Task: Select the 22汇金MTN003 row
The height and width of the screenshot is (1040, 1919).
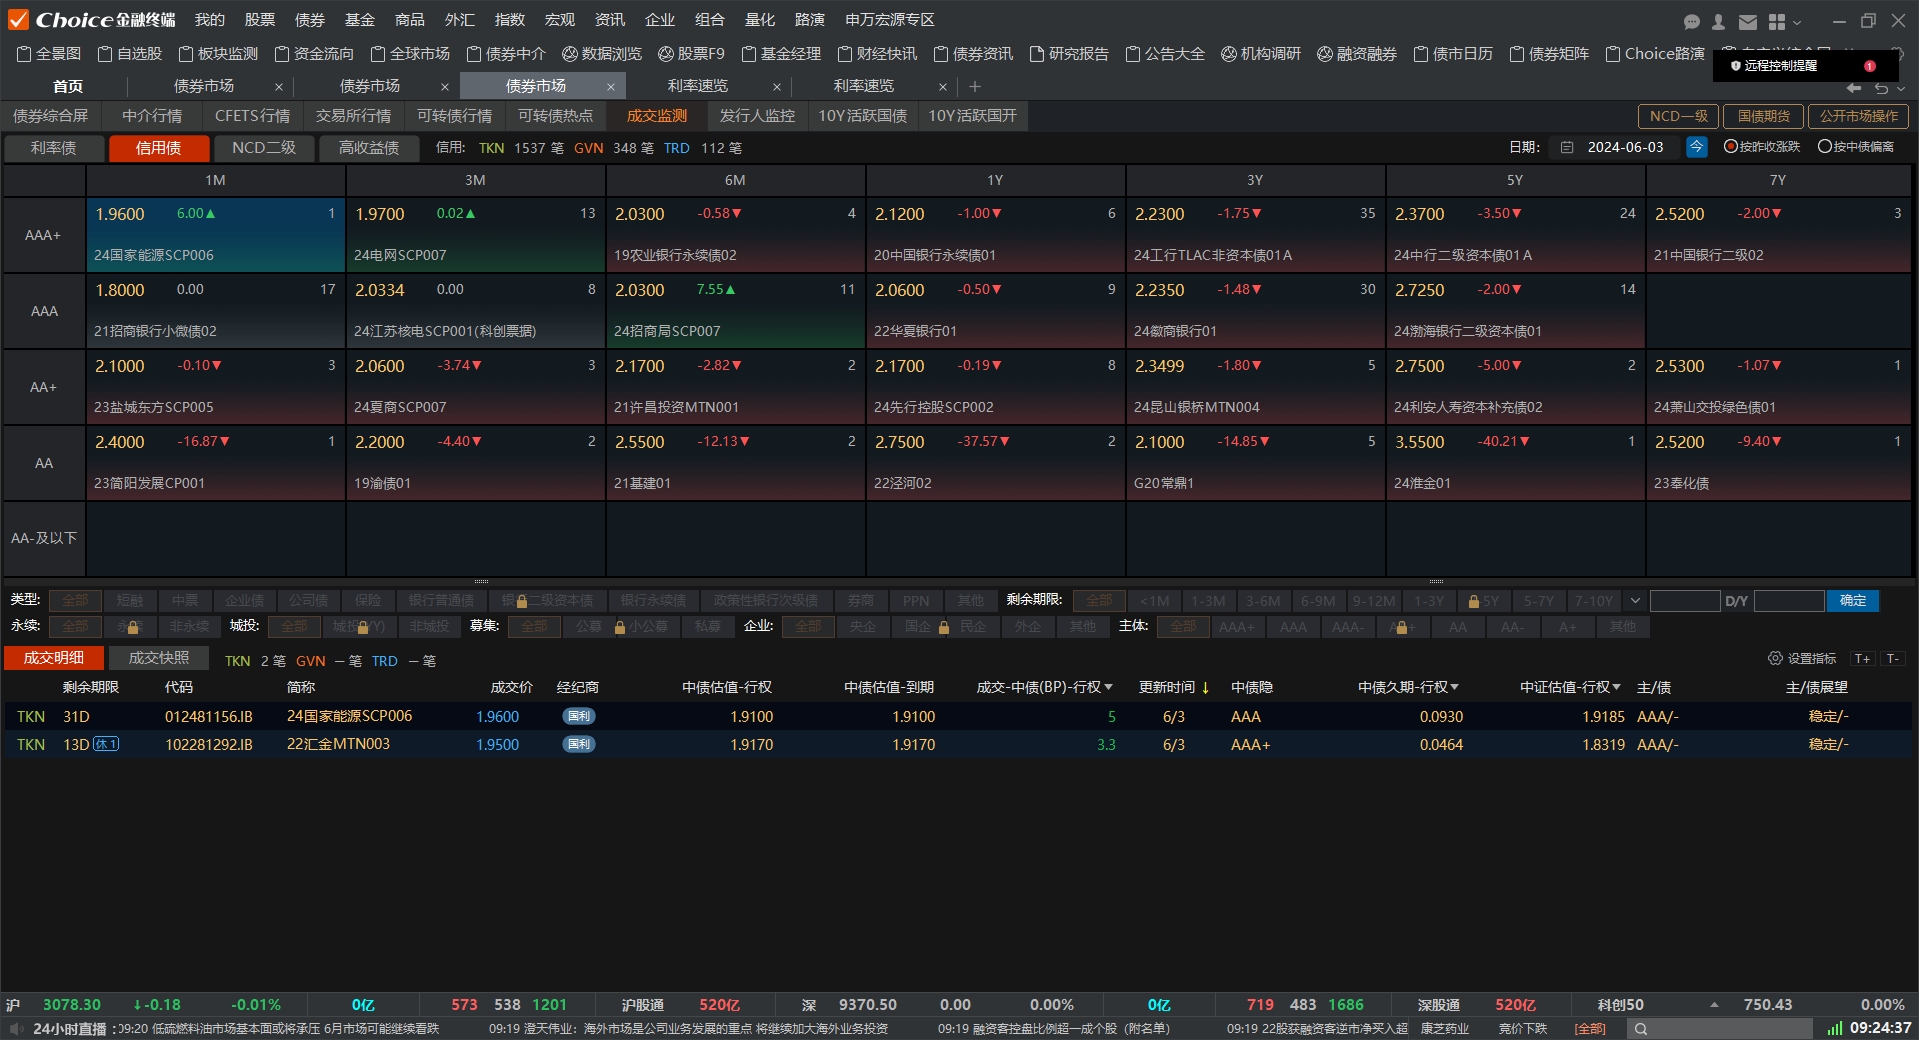Action: pyautogui.click(x=957, y=745)
